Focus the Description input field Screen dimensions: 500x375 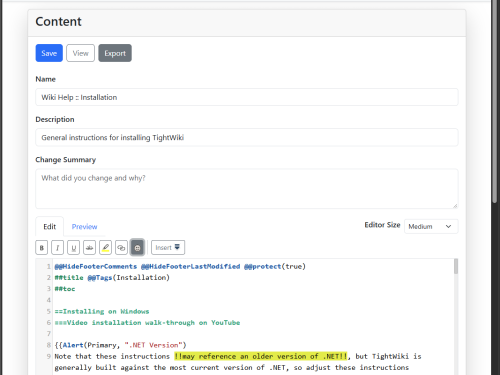click(x=247, y=137)
